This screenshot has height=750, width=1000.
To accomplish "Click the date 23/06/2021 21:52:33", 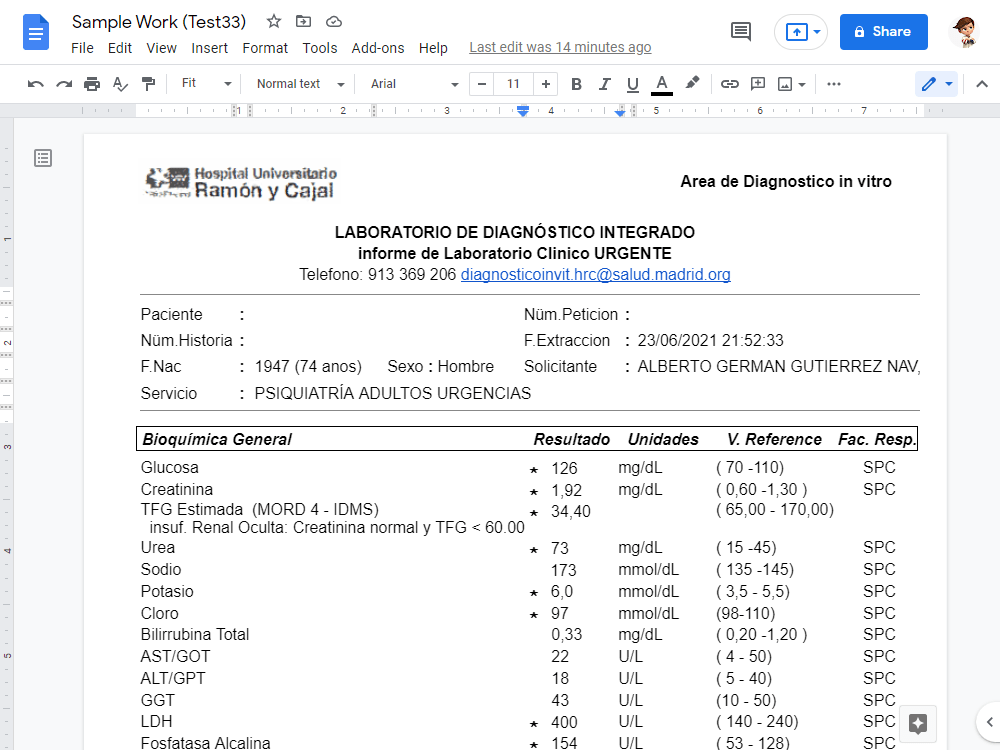I will [x=710, y=341].
